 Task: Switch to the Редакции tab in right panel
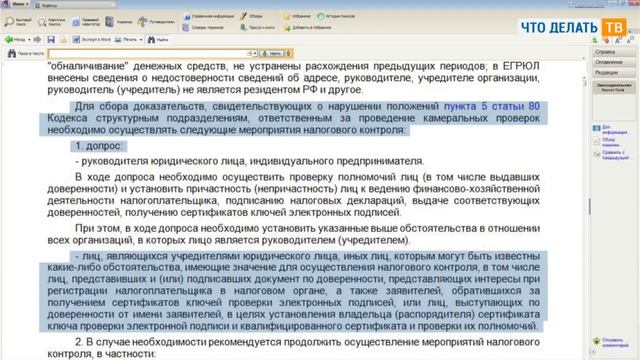pyautogui.click(x=614, y=73)
